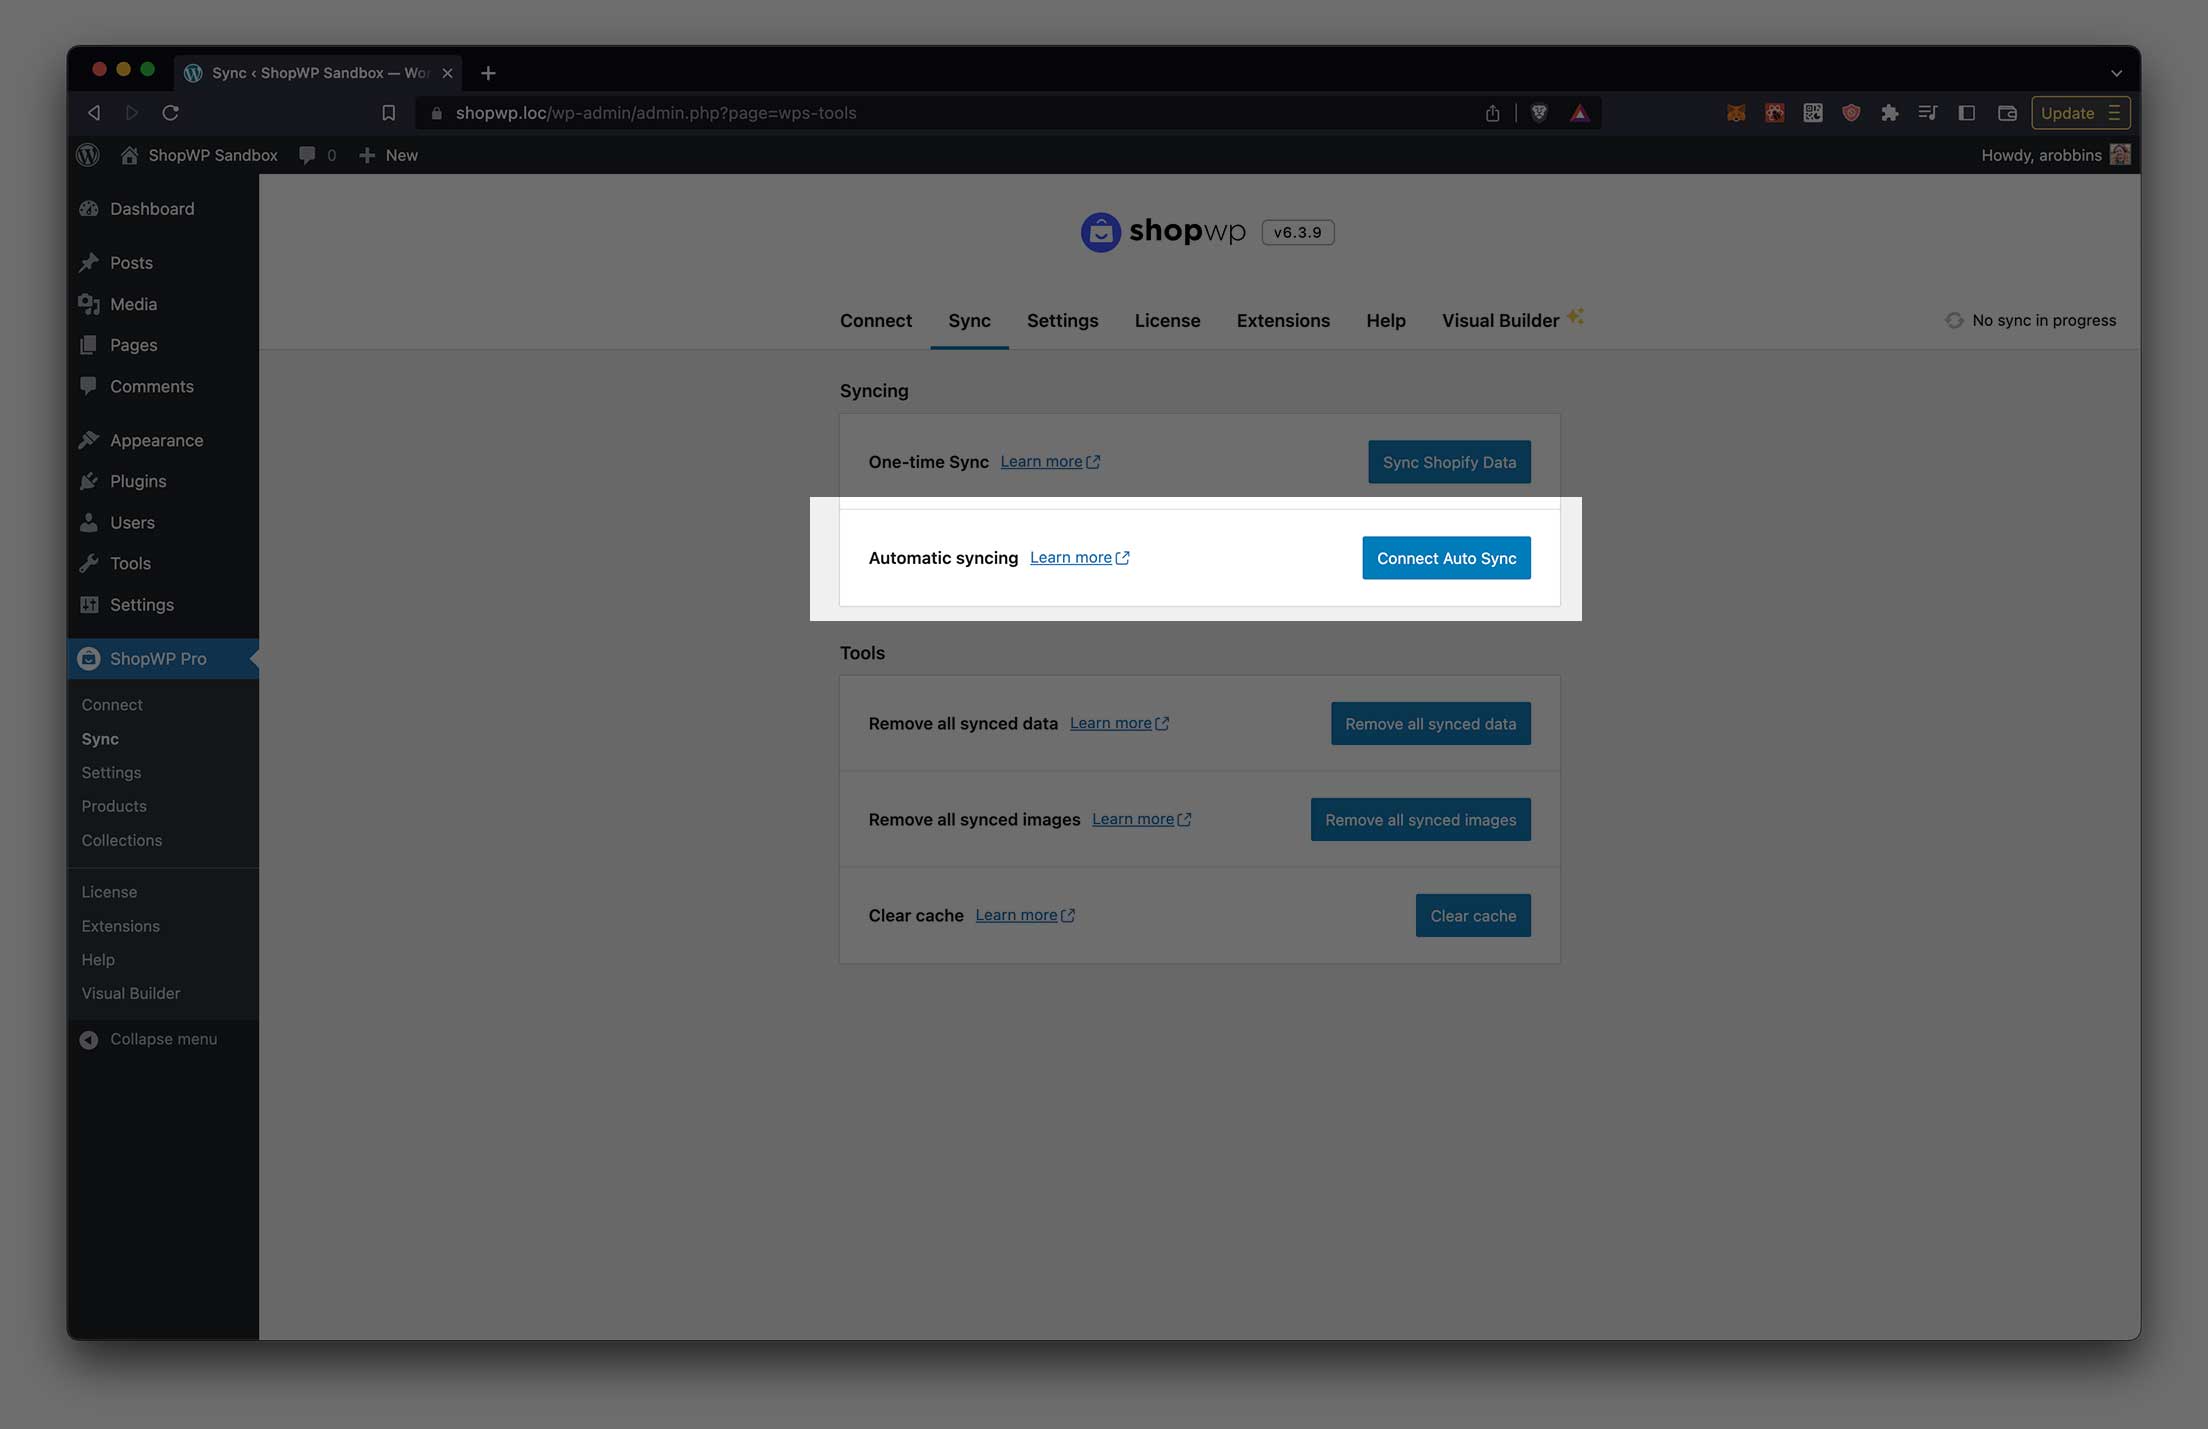Expand the tab list chevron

[x=2116, y=73]
